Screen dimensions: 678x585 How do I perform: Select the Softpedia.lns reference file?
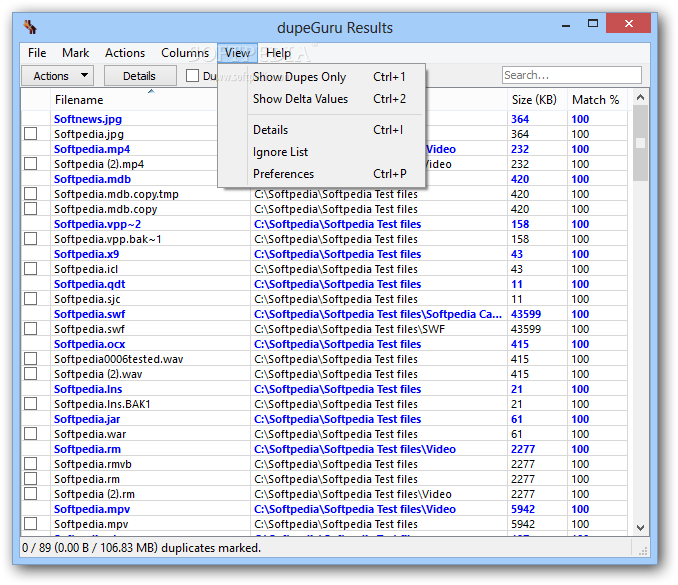pos(88,389)
